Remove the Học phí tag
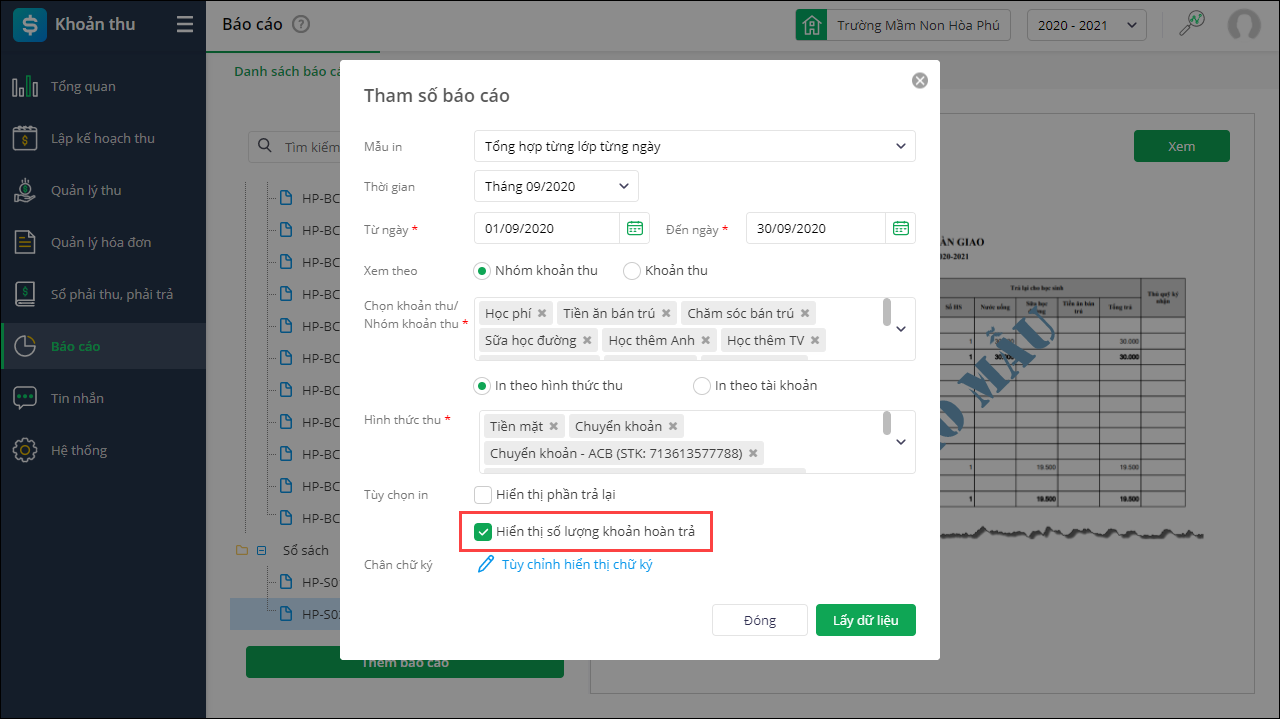The width and height of the screenshot is (1280, 719). (x=542, y=313)
